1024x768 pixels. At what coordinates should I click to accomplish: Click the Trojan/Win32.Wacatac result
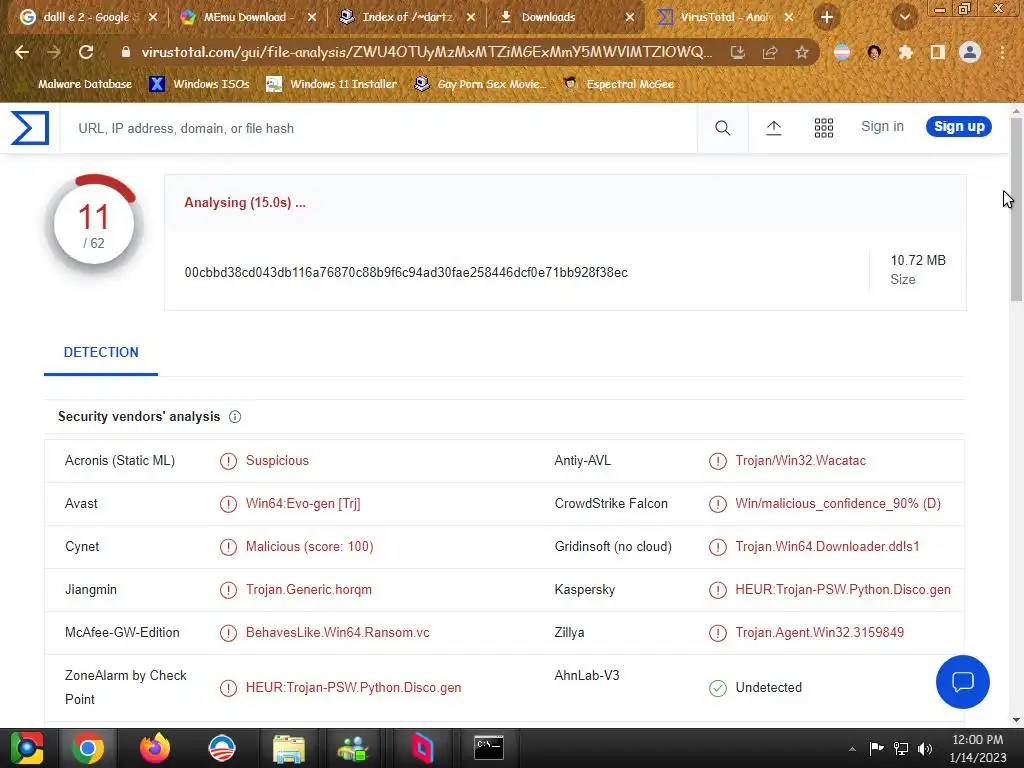800,460
